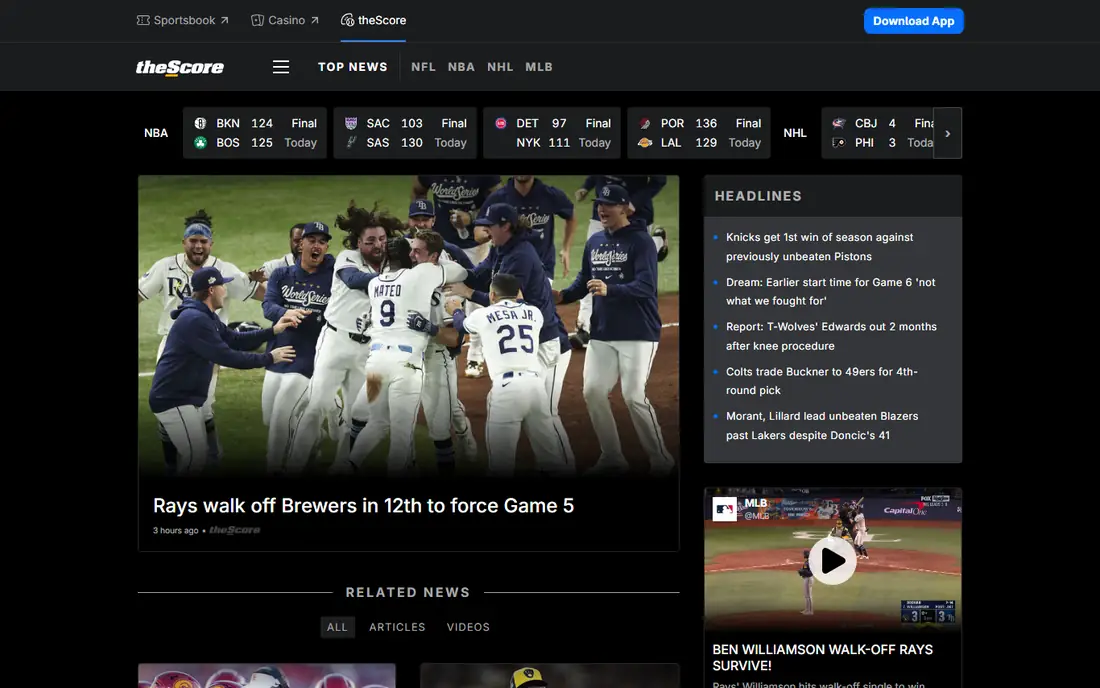
Task: Click theScore source label under headline
Action: [x=235, y=530]
